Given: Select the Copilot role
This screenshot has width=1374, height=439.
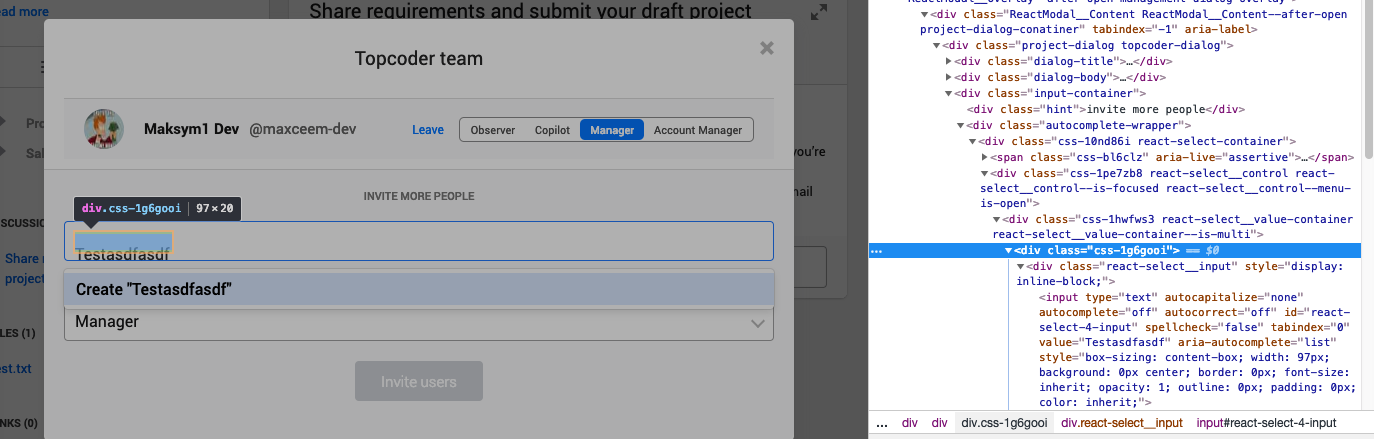Looking at the screenshot, I should click(x=552, y=130).
